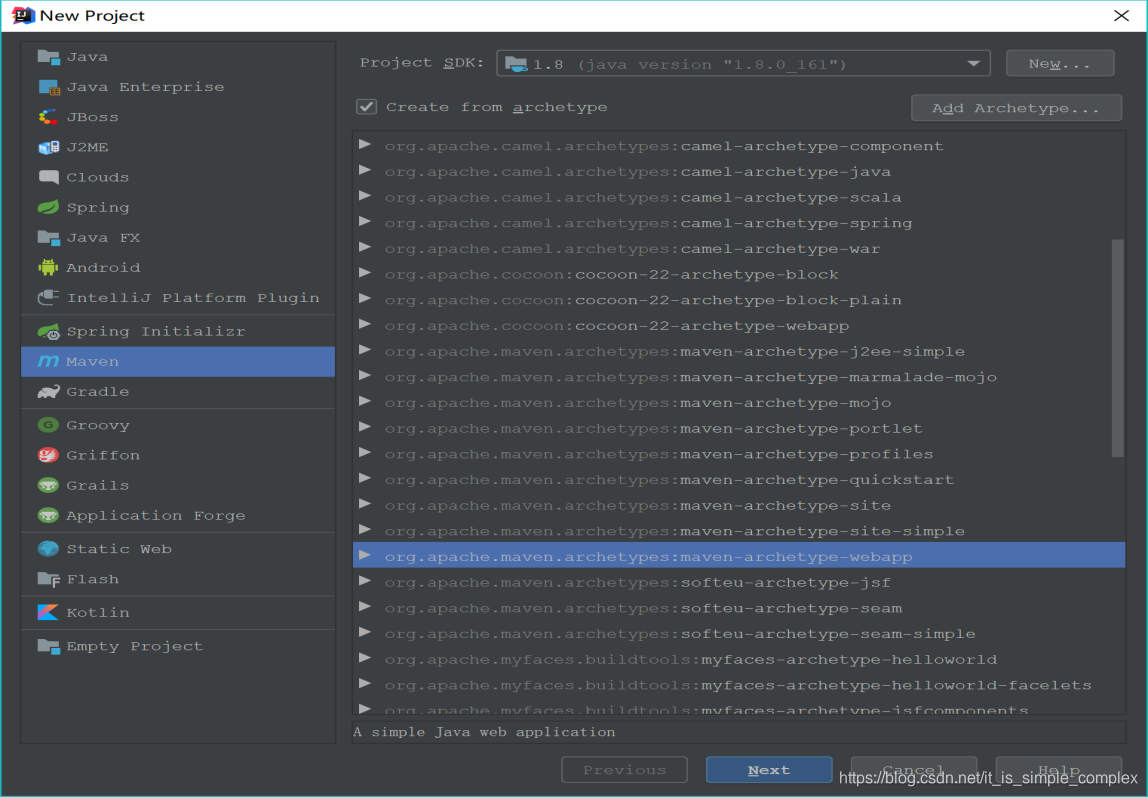Expand softeu-archetype-jsf node
Viewport: 1148px width, 797px height.
(x=365, y=581)
